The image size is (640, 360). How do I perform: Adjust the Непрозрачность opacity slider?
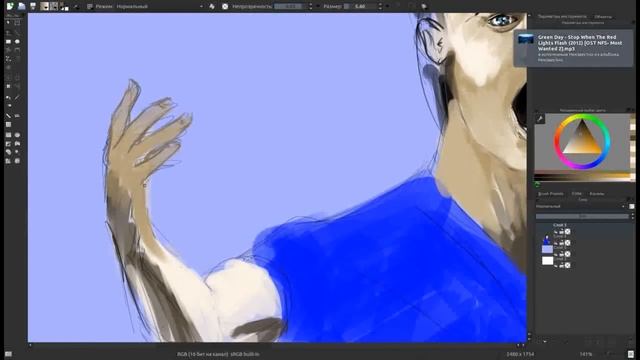[291, 7]
